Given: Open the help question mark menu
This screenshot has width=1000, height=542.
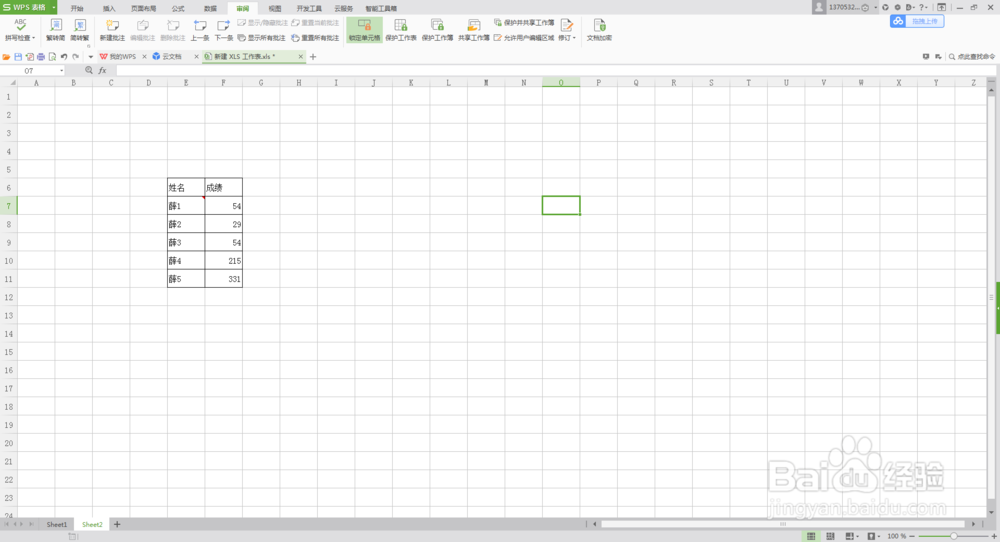Looking at the screenshot, I should coord(922,7).
